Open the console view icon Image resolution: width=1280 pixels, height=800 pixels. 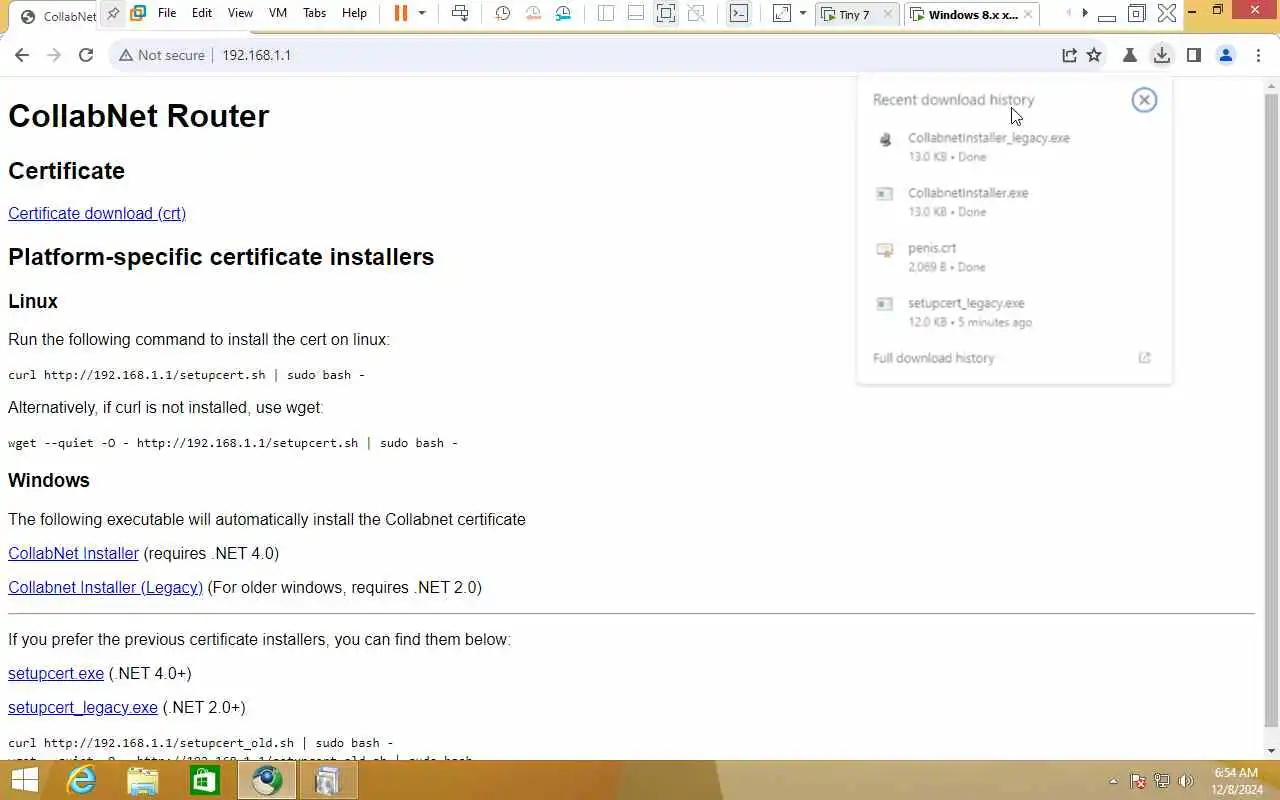(738, 14)
